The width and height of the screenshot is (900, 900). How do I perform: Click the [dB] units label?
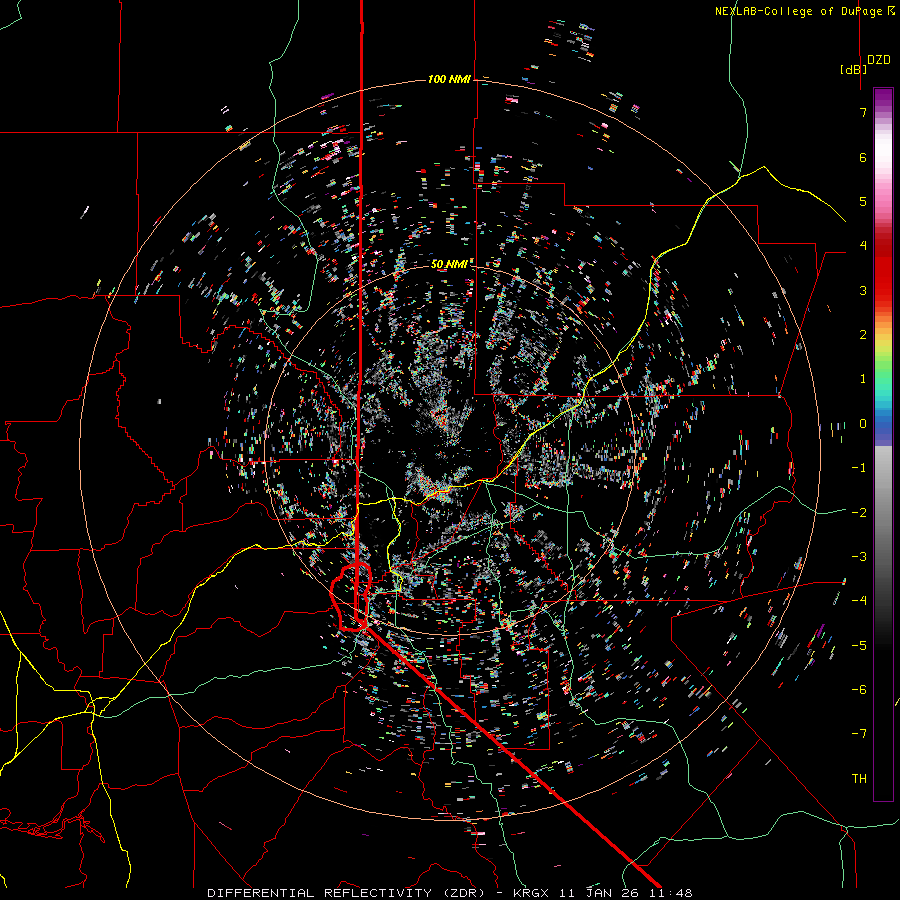854,69
